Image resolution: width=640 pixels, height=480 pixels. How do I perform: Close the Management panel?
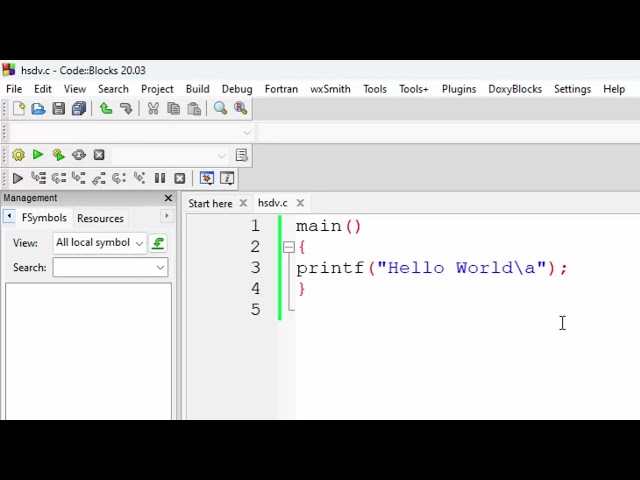(x=168, y=198)
